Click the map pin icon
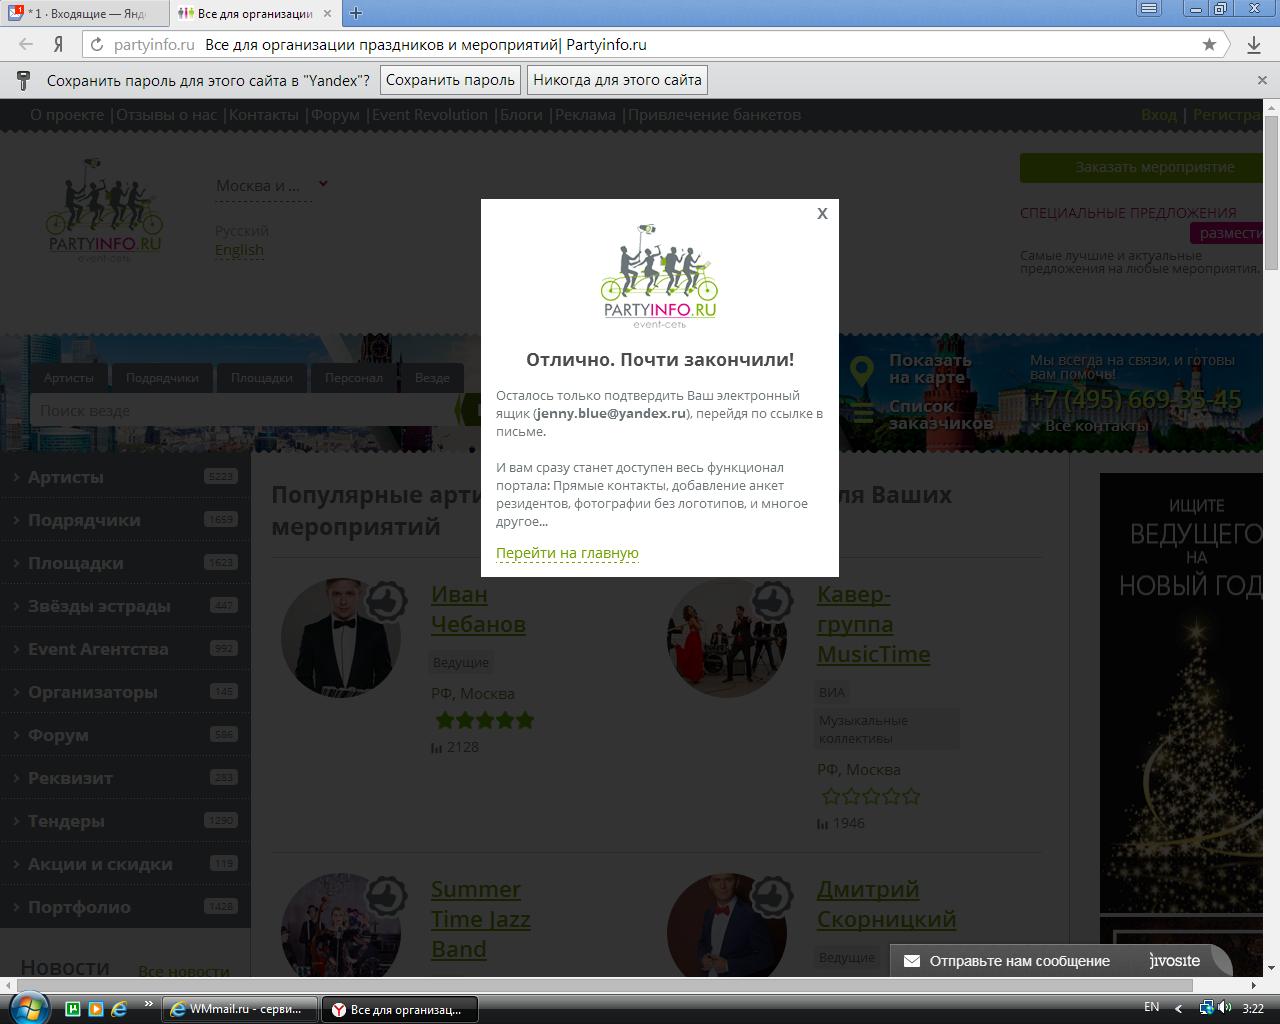This screenshot has height=1024, width=1280. click(x=862, y=371)
